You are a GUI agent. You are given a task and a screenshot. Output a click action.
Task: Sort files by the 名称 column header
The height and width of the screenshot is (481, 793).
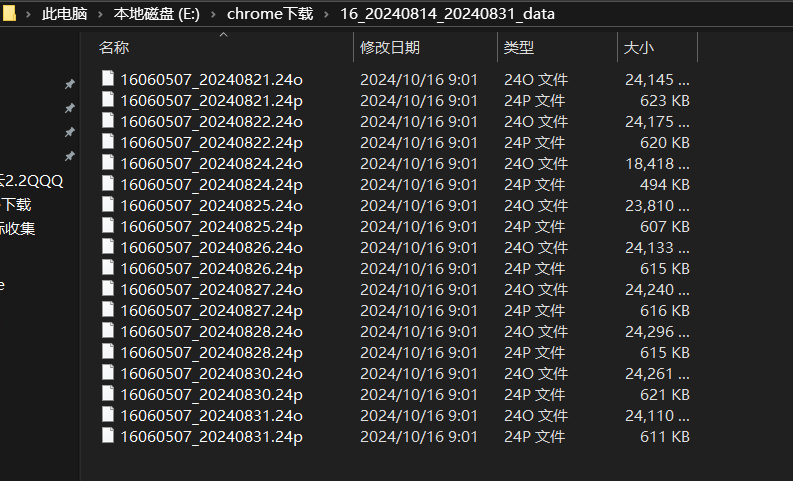click(x=114, y=48)
